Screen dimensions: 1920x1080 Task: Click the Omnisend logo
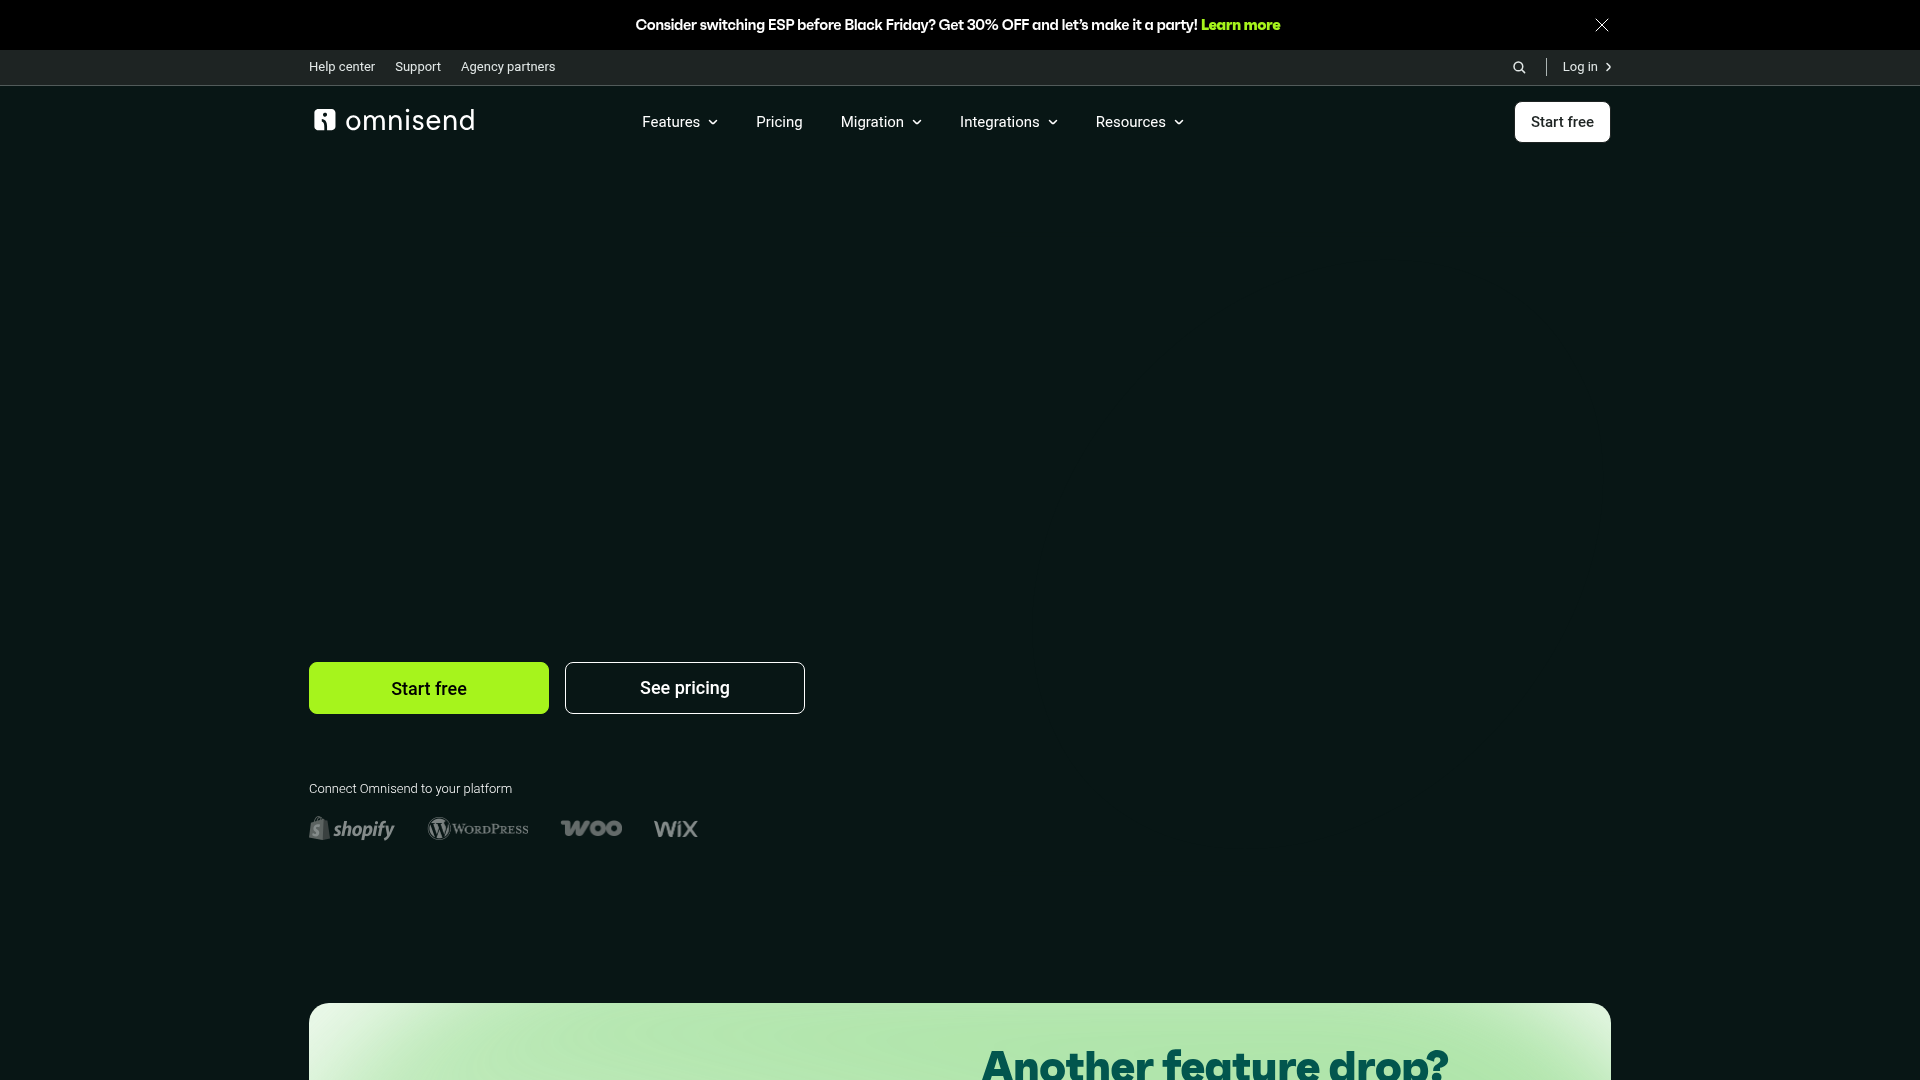click(392, 121)
